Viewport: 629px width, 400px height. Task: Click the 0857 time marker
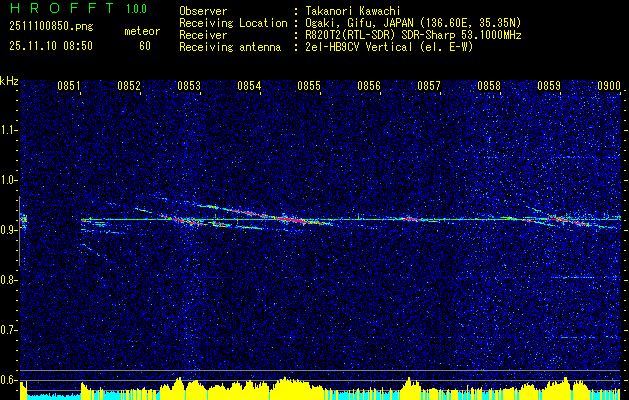pyautogui.click(x=429, y=86)
